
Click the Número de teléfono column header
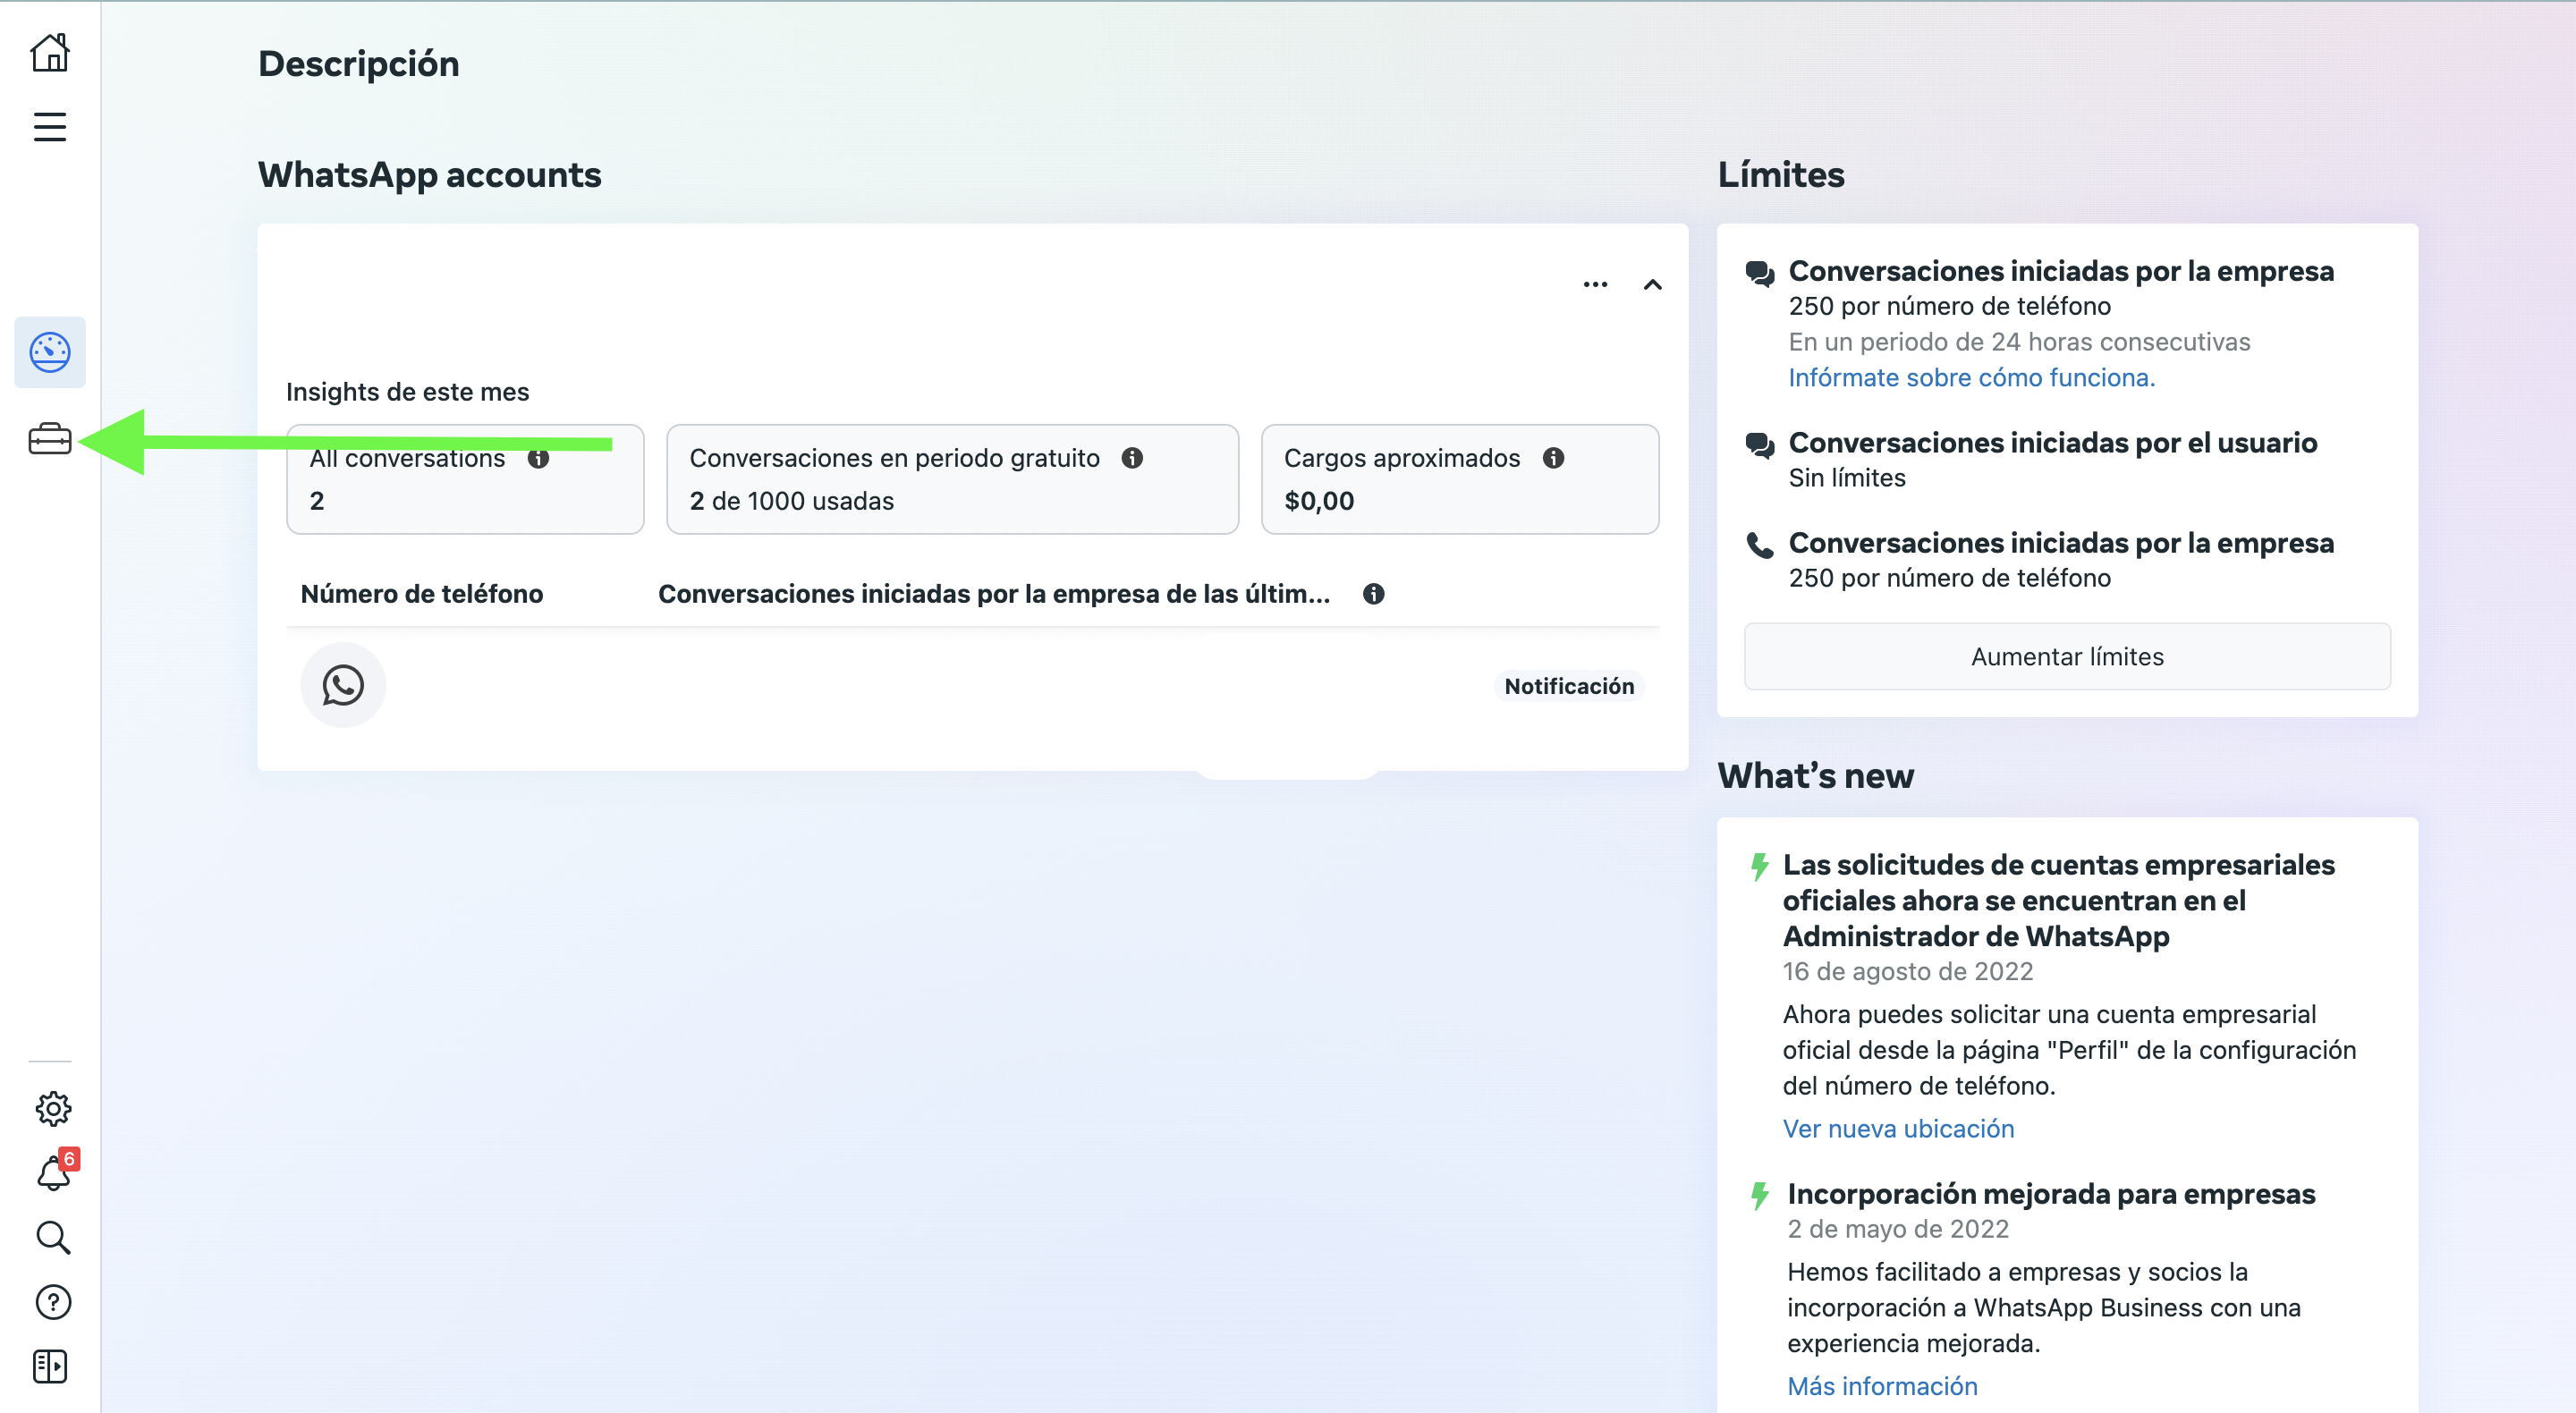(422, 594)
